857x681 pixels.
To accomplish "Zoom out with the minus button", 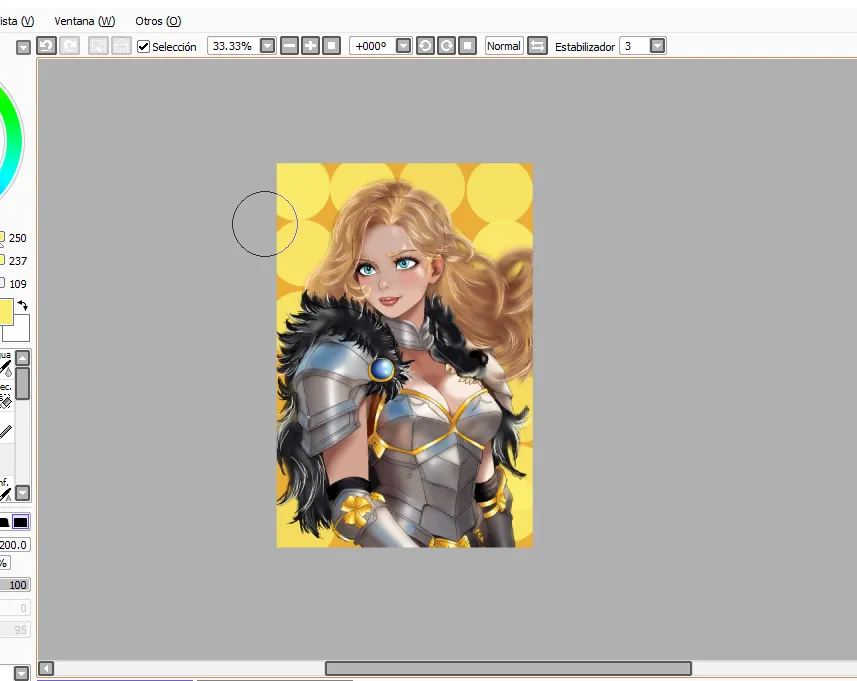I will (289, 46).
